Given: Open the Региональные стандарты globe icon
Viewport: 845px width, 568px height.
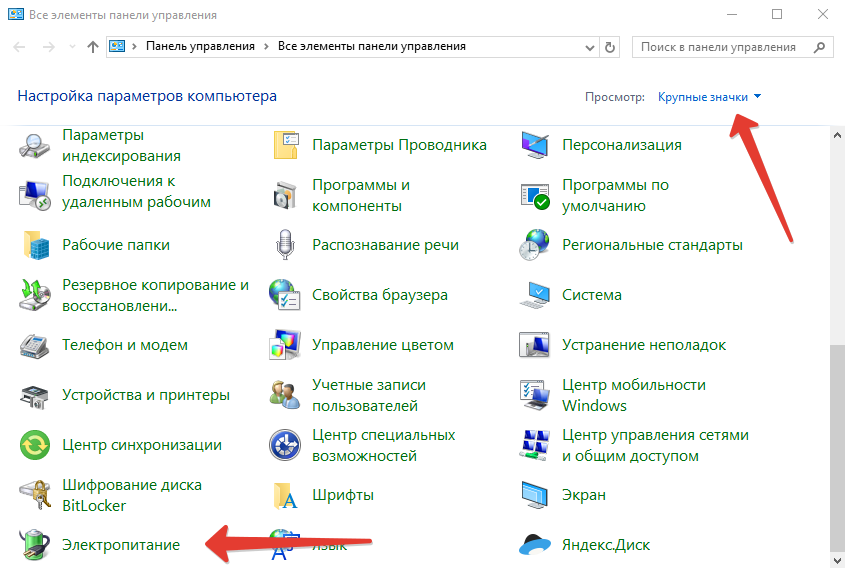Looking at the screenshot, I should pyautogui.click(x=535, y=245).
